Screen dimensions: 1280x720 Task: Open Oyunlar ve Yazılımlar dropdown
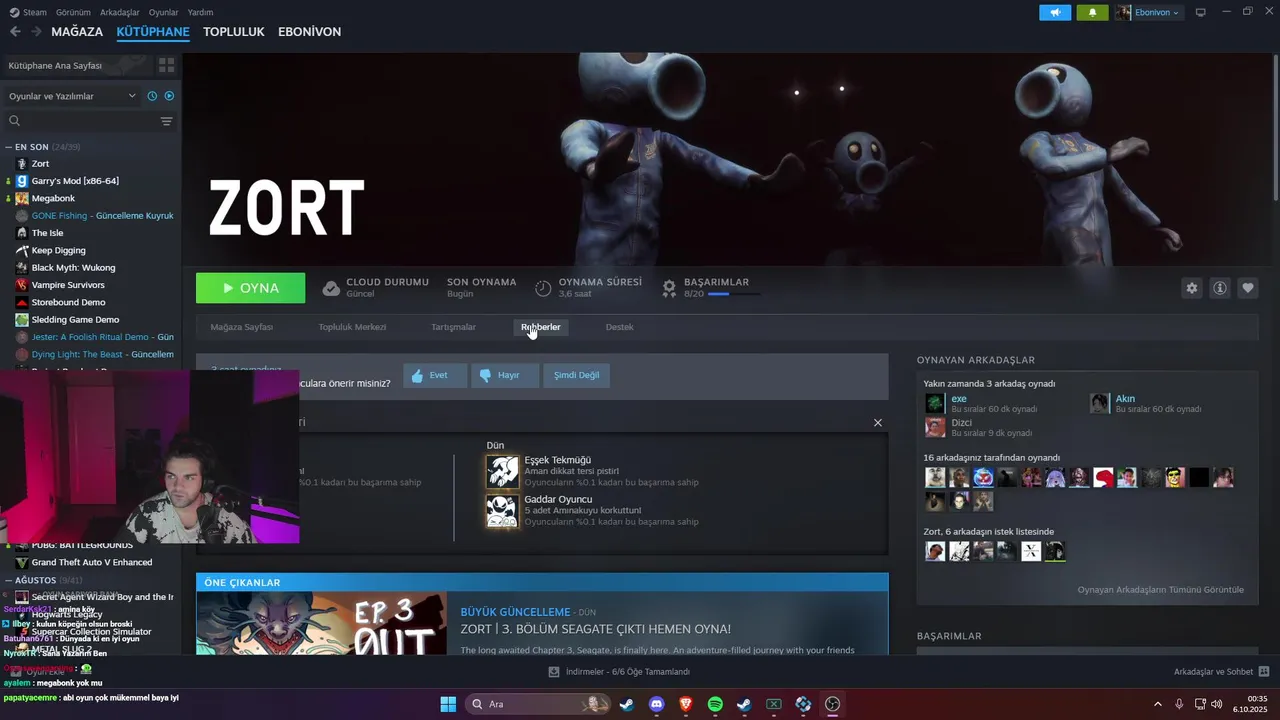point(72,96)
